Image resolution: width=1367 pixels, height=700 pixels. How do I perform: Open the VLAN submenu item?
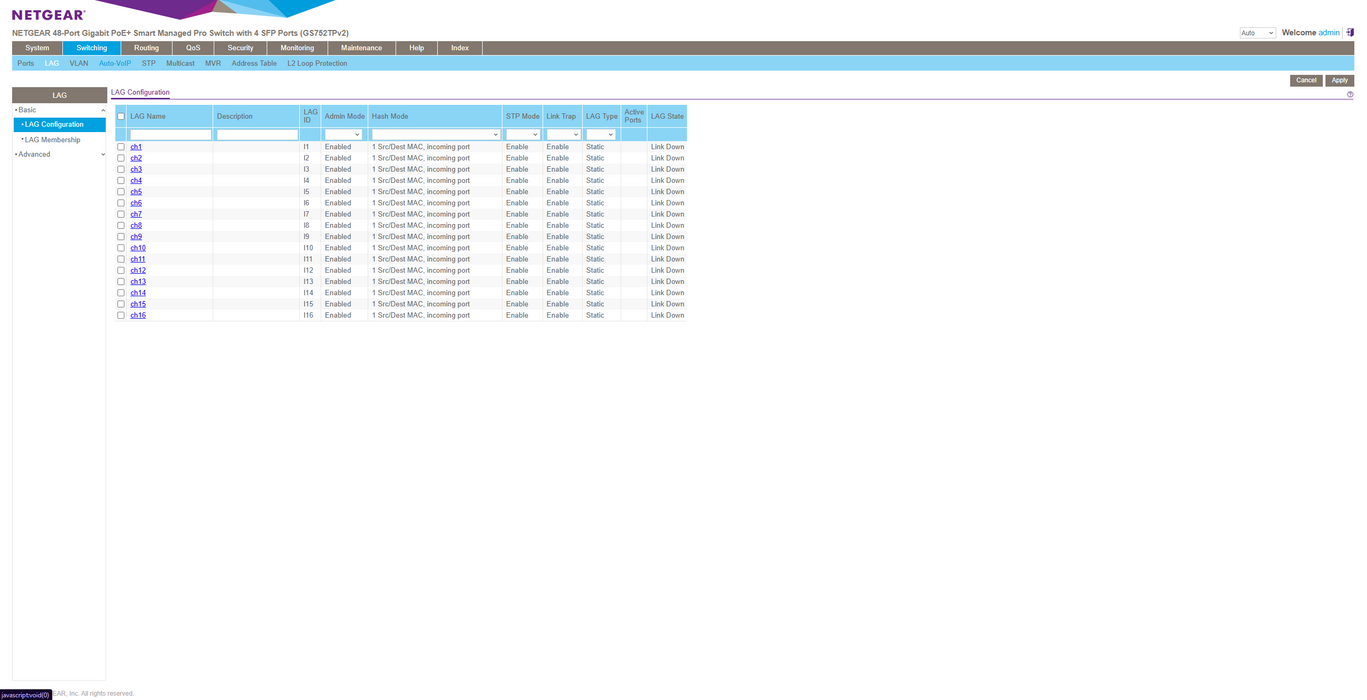pos(79,63)
